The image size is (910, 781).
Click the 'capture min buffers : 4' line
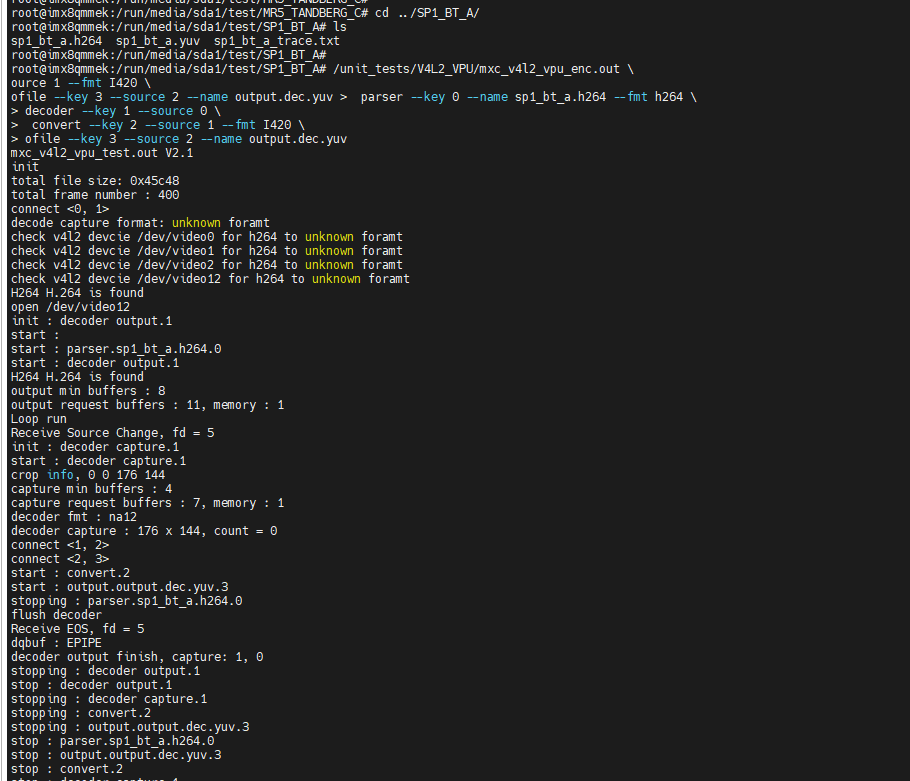pos(91,489)
